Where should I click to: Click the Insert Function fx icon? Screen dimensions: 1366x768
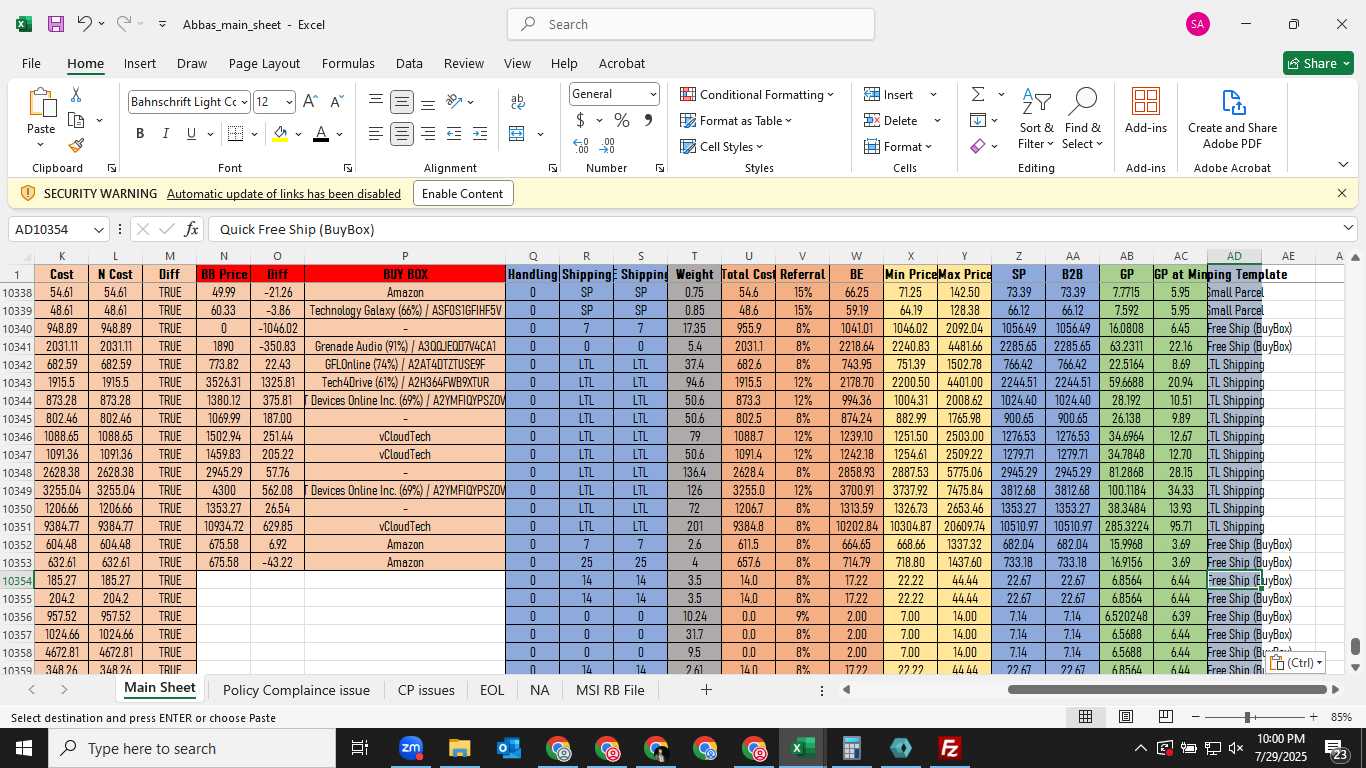click(192, 229)
